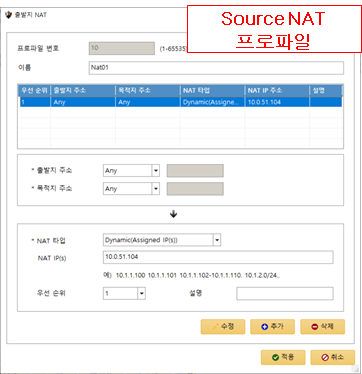The image size is (362, 374).
Task: Click the cancel icon on 취소 button
Action: pyautogui.click(x=325, y=357)
